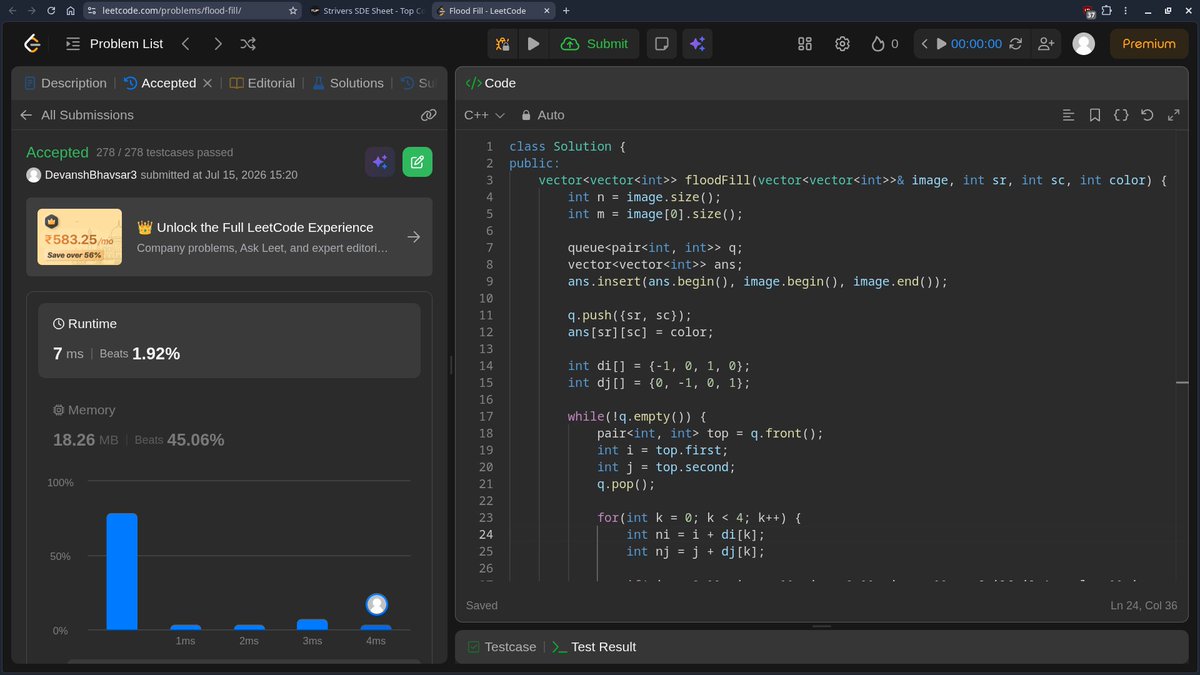Click the tallest runtime distribution bar

tap(122, 572)
